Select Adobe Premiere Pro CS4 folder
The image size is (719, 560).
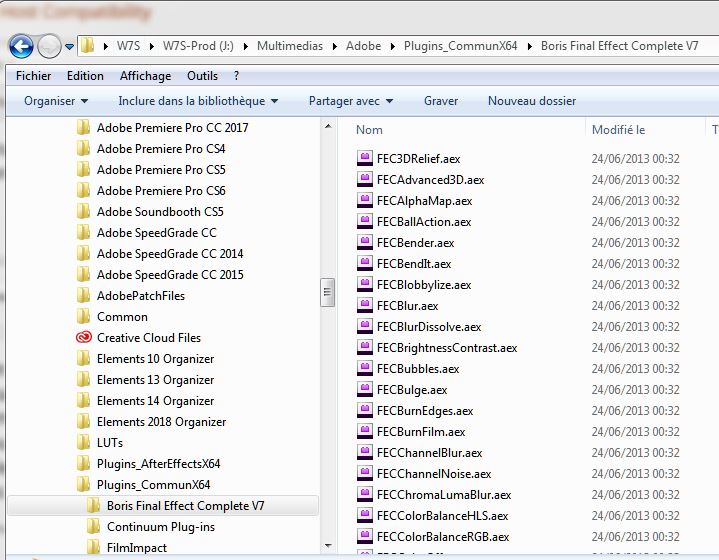(x=161, y=149)
